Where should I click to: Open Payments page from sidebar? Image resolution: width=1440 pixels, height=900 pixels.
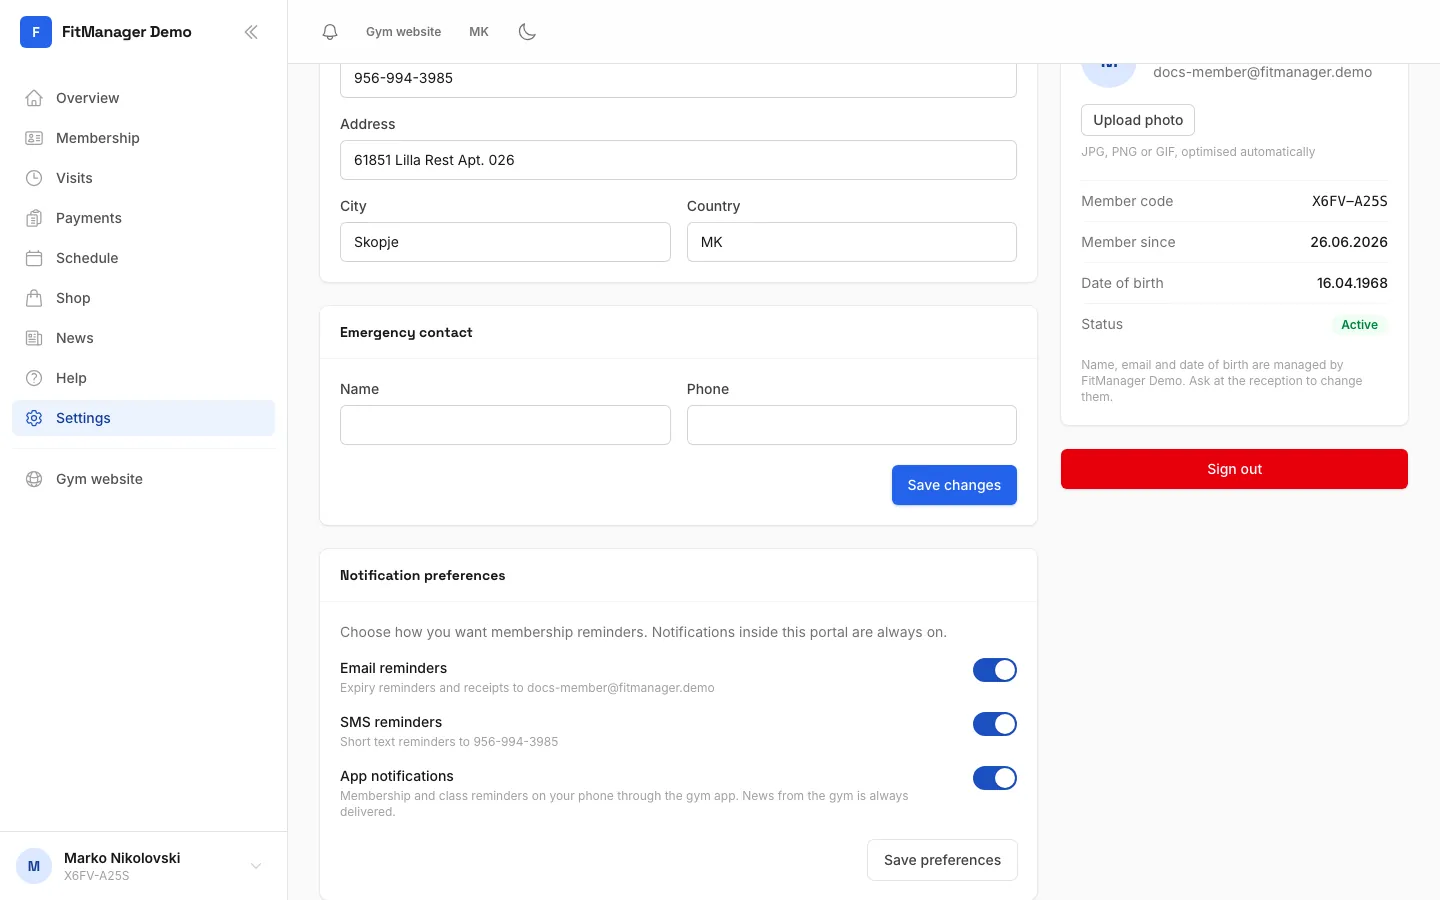point(143,218)
